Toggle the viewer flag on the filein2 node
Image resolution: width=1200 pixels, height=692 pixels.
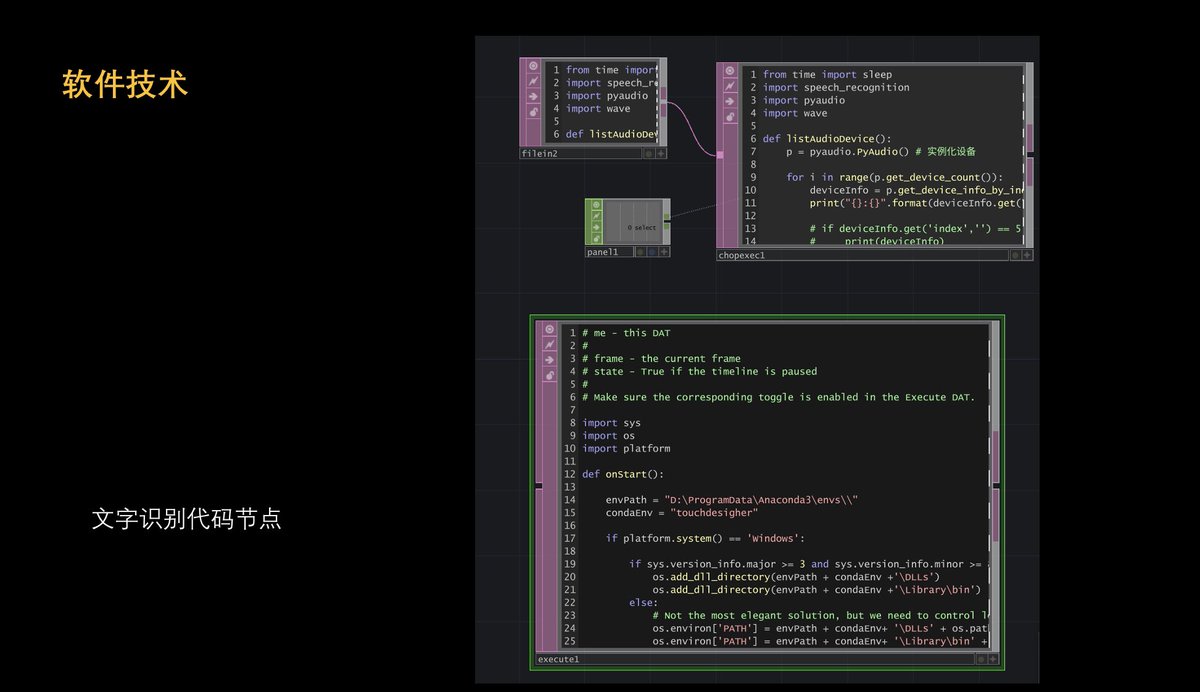pos(533,67)
